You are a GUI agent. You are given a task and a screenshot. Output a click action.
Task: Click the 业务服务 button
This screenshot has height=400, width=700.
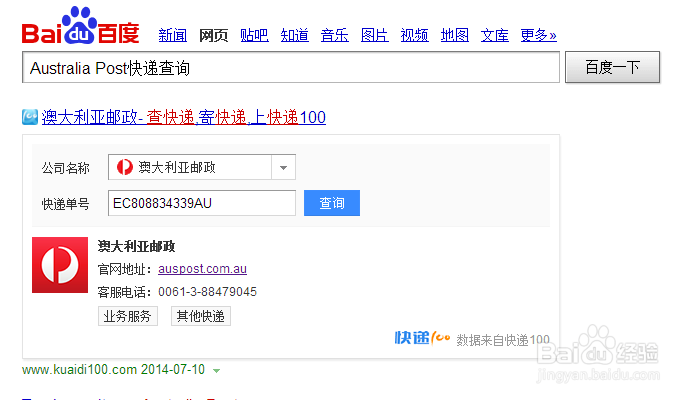click(128, 316)
